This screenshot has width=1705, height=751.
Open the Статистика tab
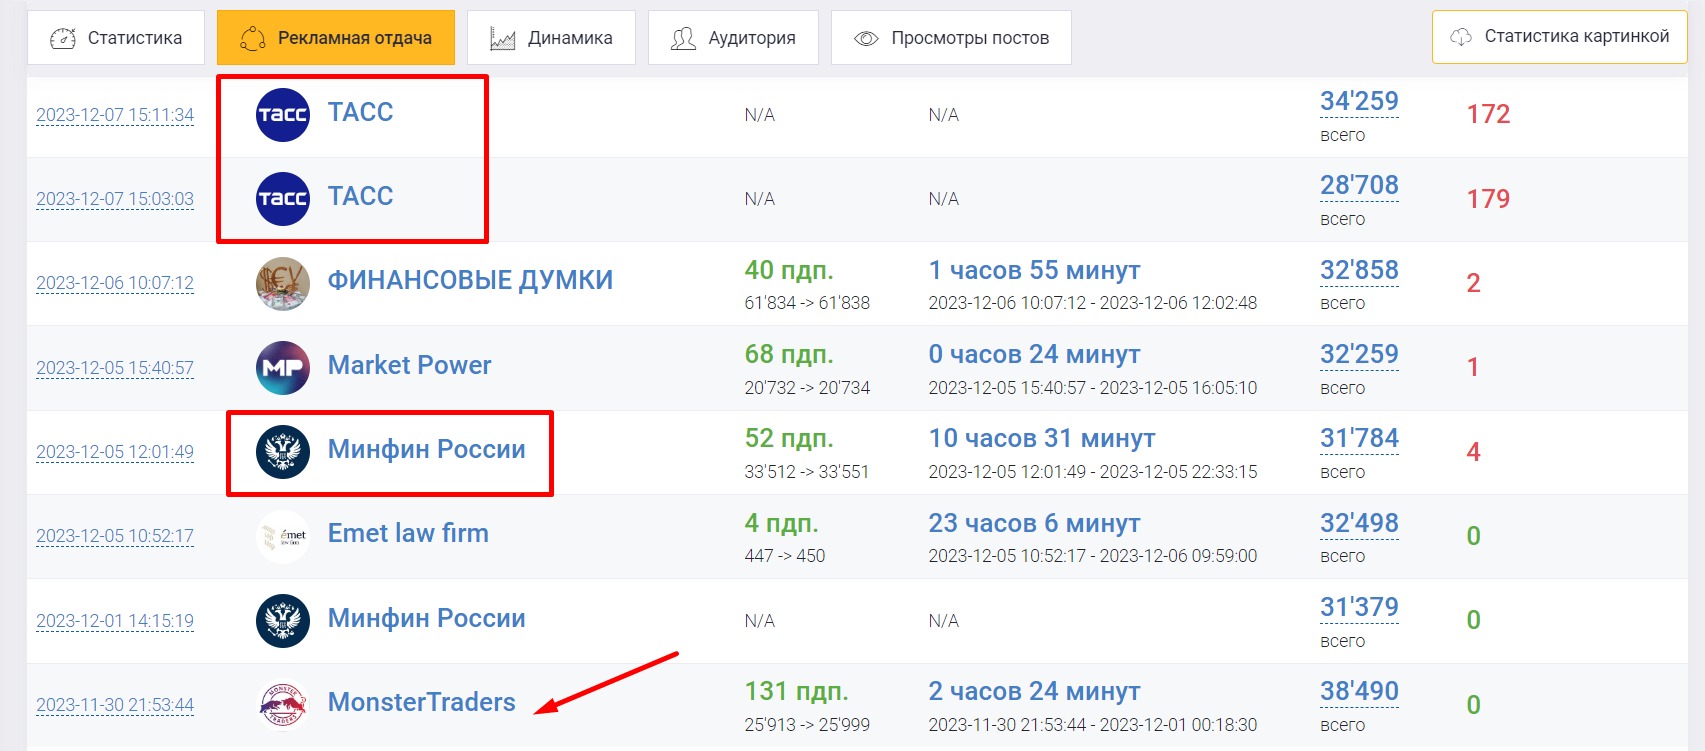pyautogui.click(x=116, y=38)
